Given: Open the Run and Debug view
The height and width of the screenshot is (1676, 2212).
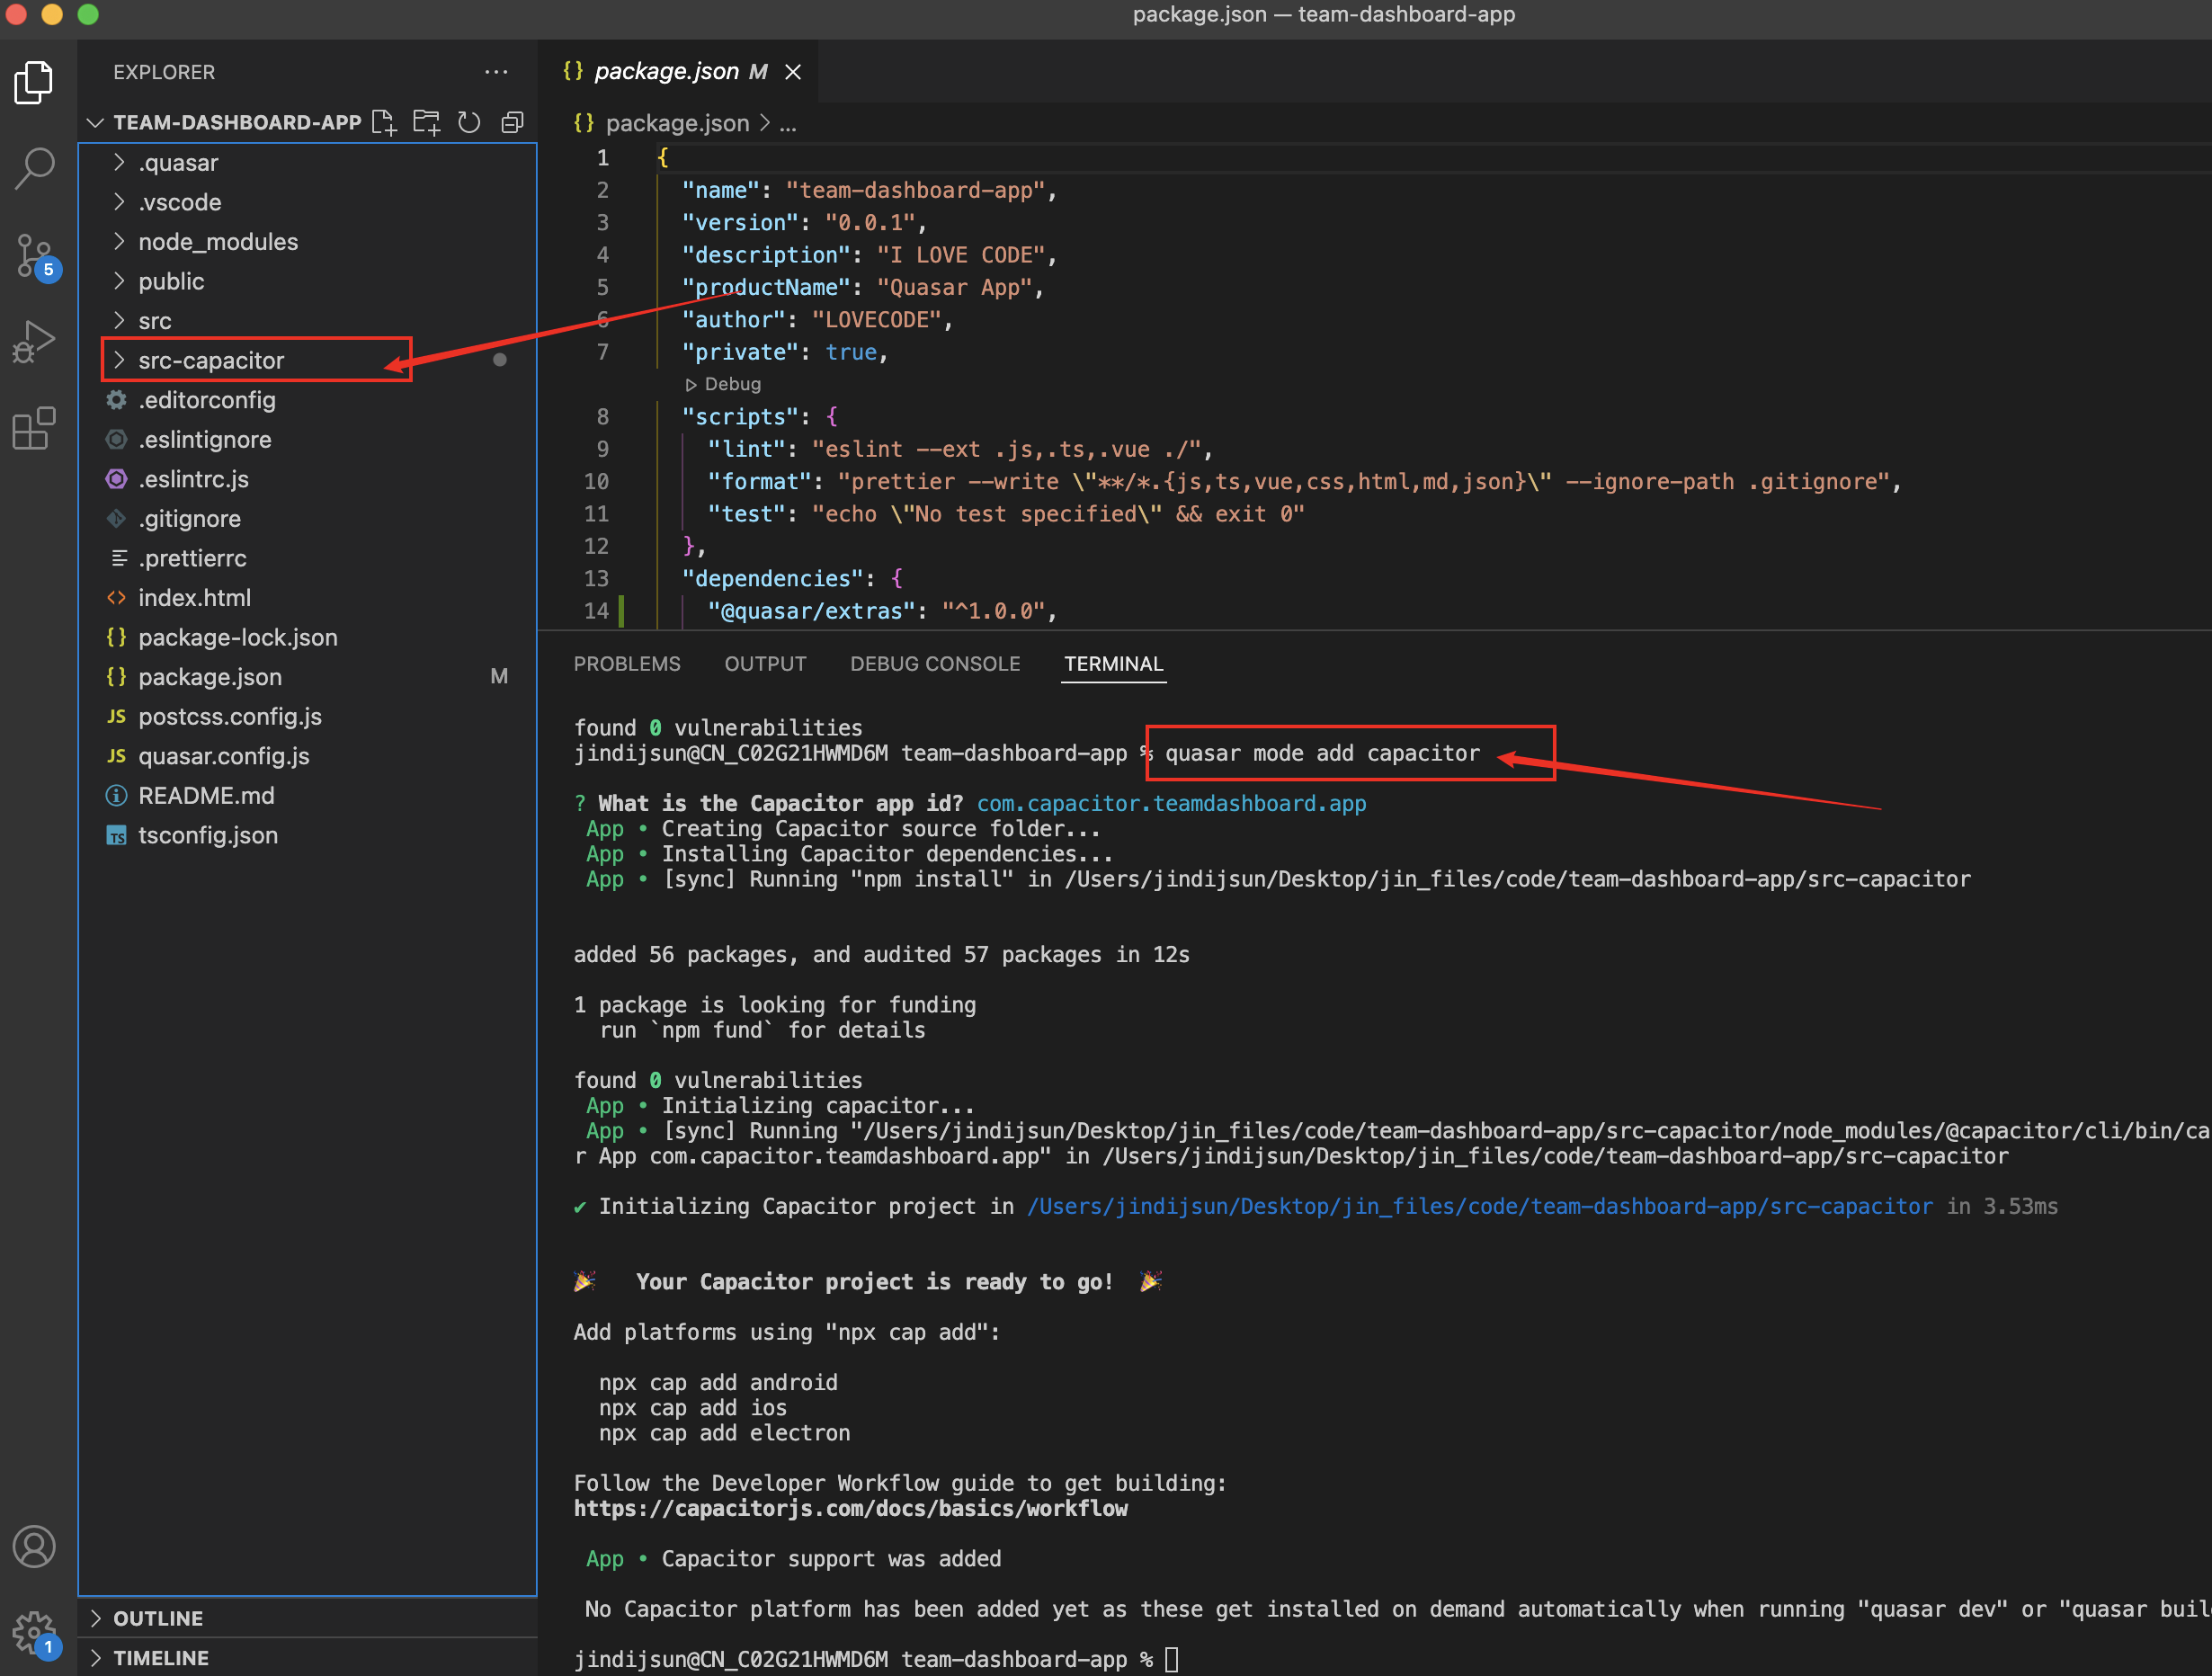Looking at the screenshot, I should pos(35,342).
